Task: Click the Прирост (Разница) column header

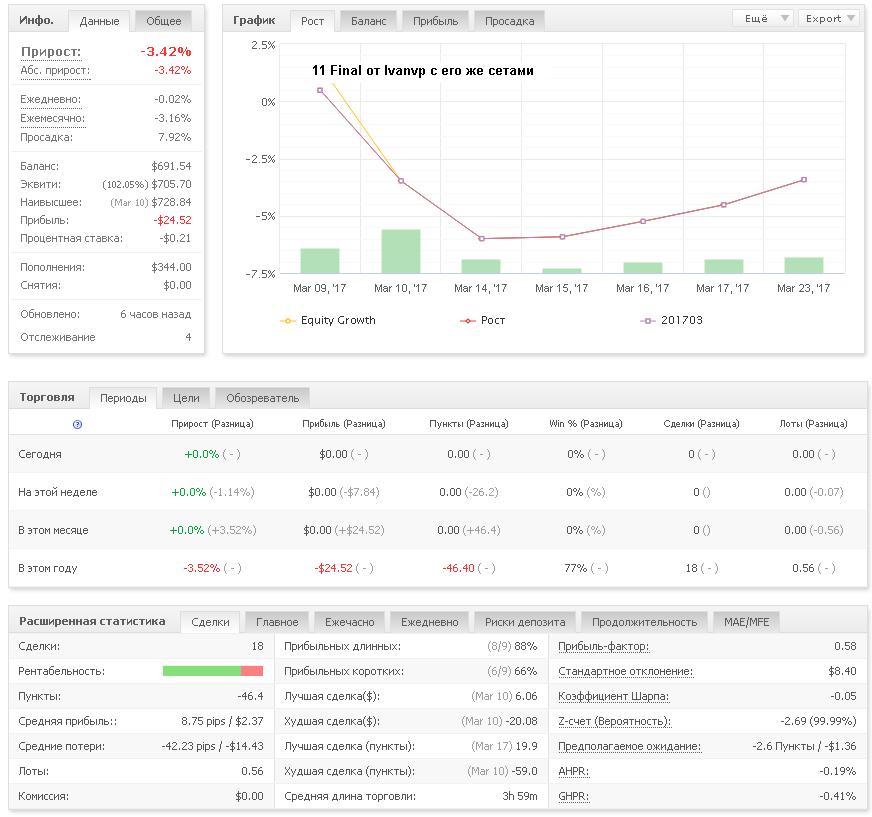Action: pos(212,424)
